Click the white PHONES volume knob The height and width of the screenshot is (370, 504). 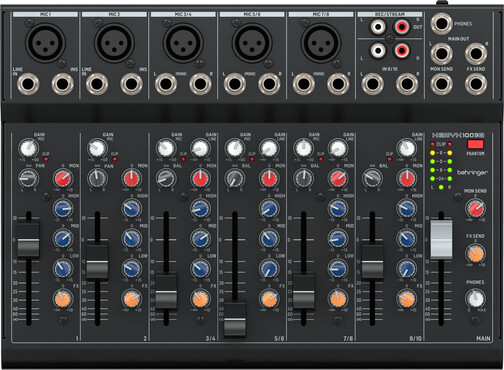pos(476,298)
